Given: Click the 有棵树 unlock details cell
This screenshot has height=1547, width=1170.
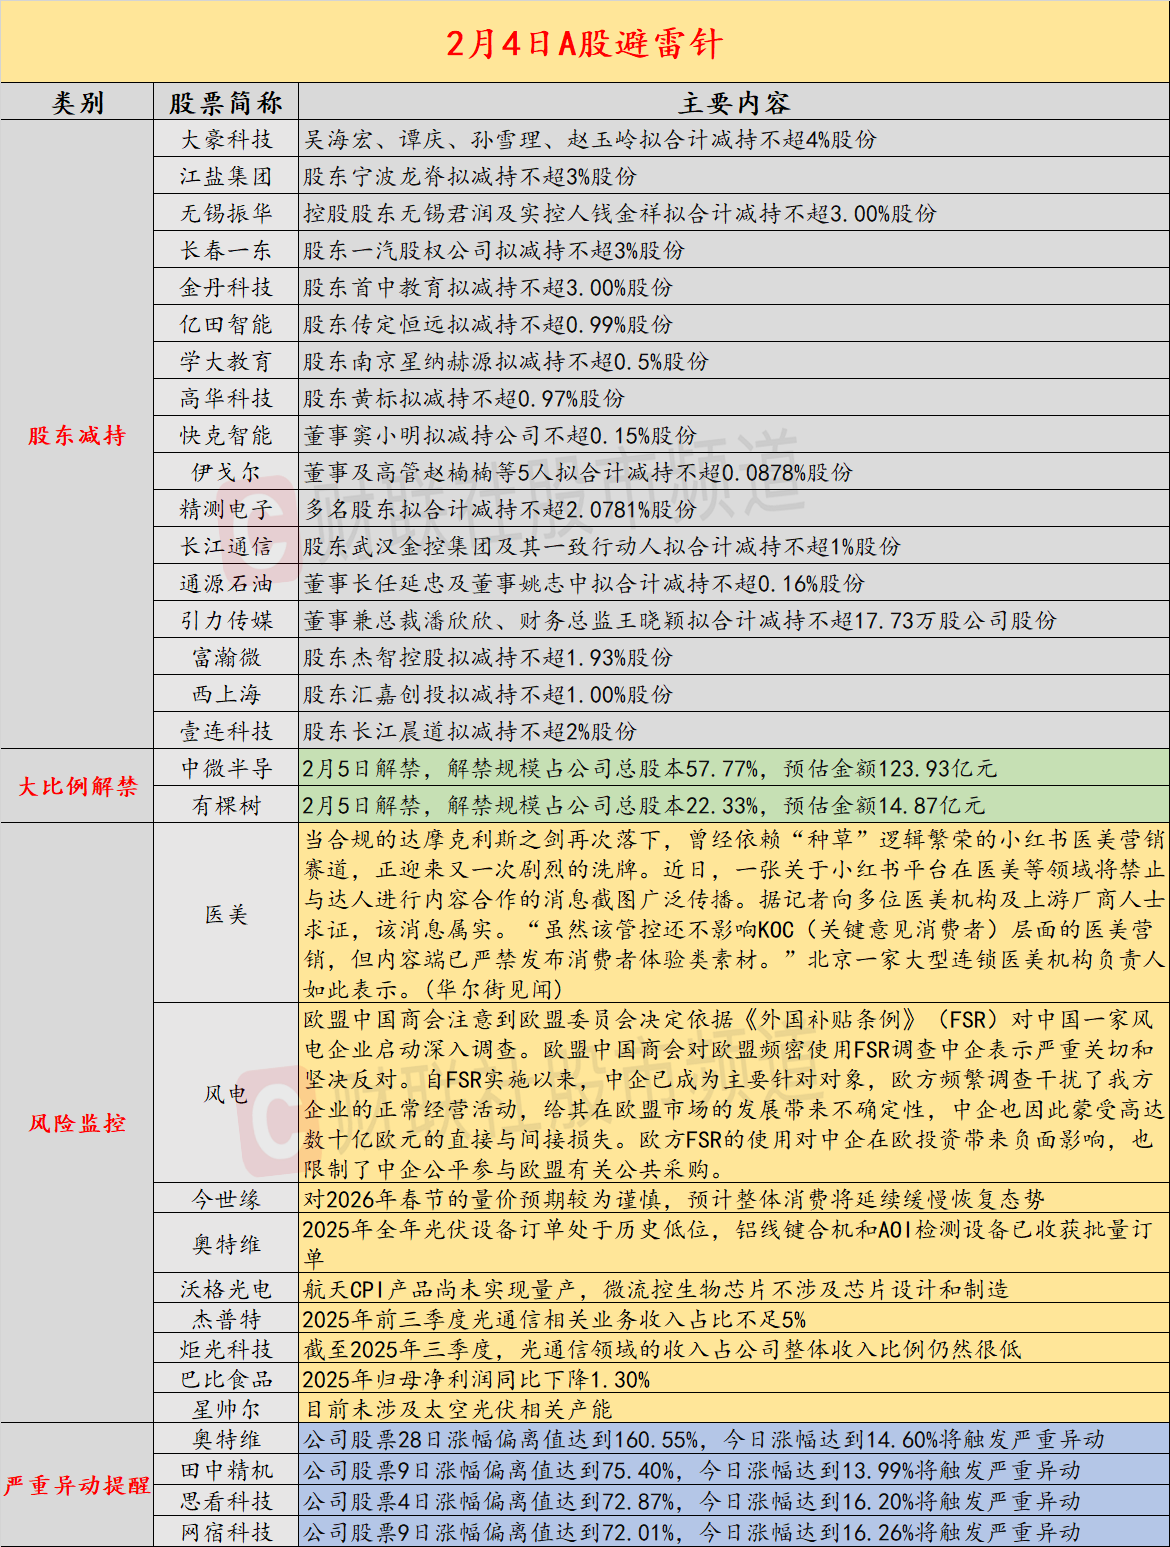Looking at the screenshot, I should [733, 805].
